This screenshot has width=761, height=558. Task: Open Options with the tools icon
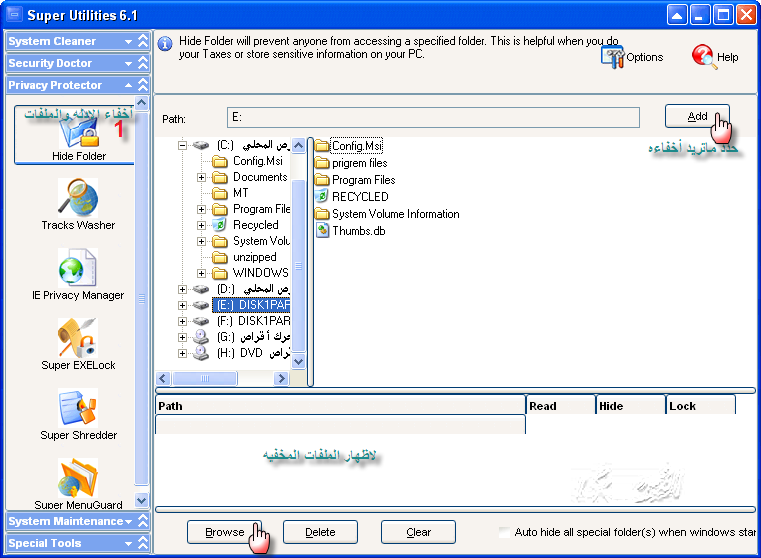tap(632, 57)
